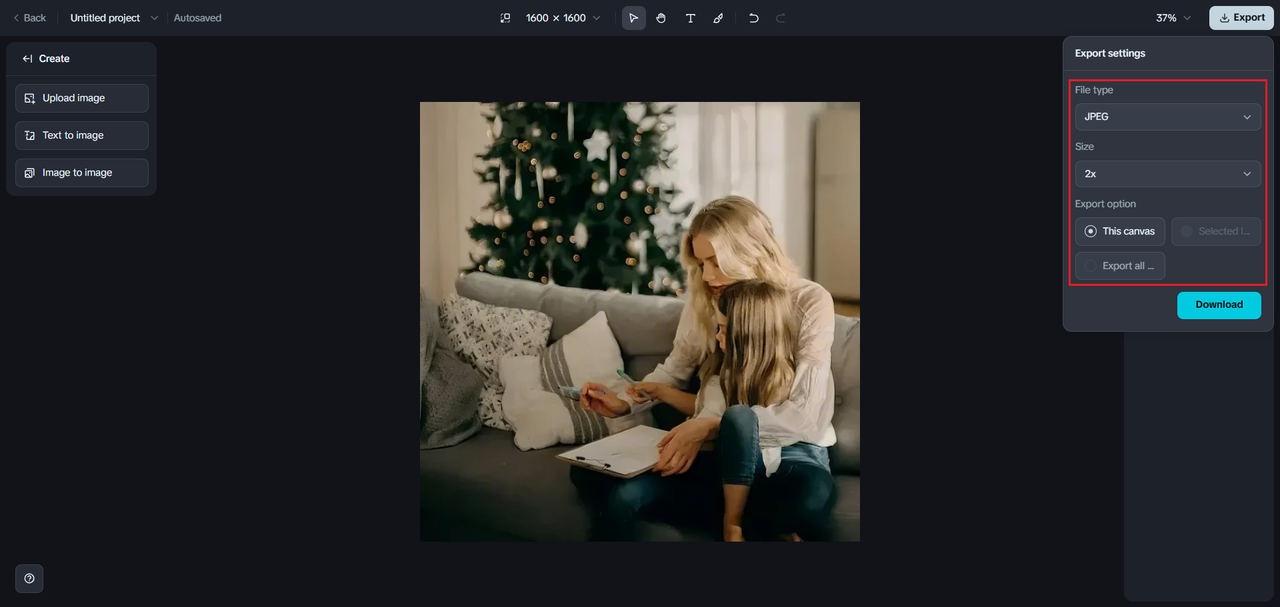Select the This canvas export option
Screen dimensions: 1280x607
click(x=1120, y=231)
